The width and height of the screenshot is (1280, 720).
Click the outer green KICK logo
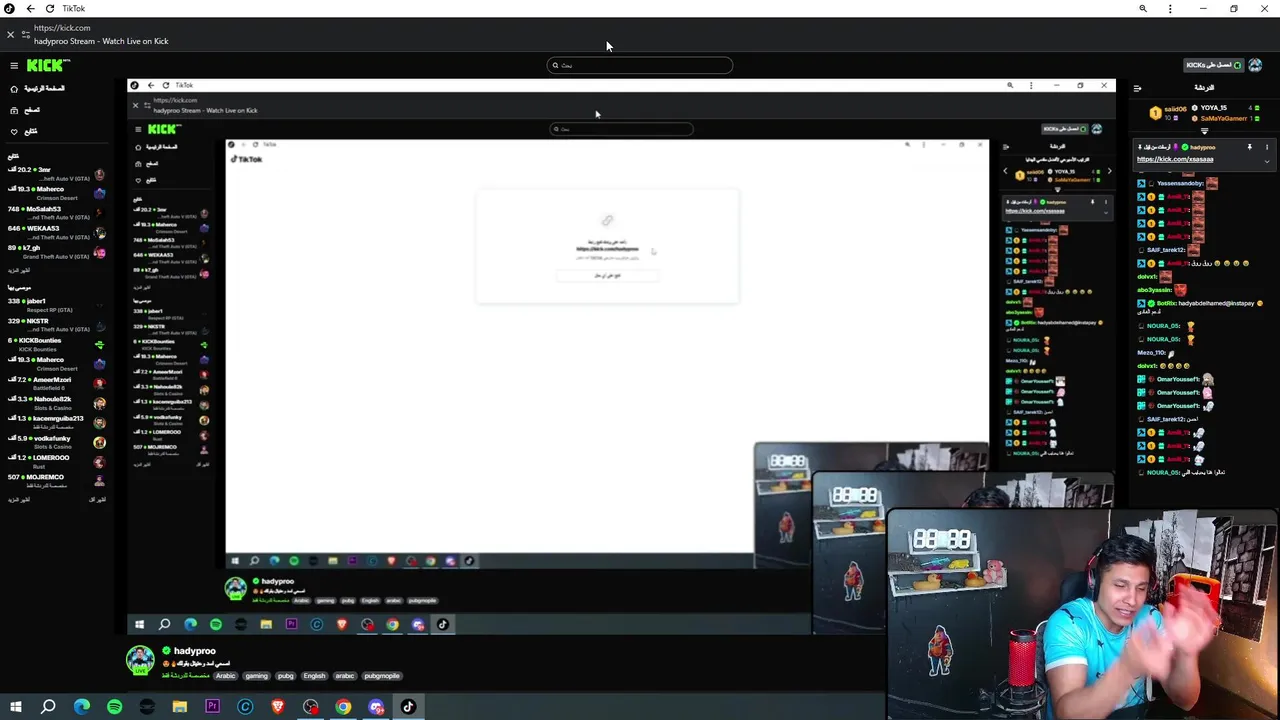[47, 65]
